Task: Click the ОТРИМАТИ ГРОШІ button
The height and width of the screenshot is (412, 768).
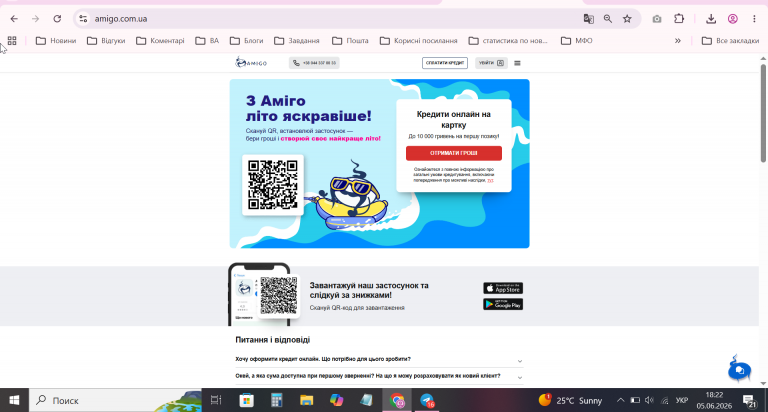Action: 454,153
